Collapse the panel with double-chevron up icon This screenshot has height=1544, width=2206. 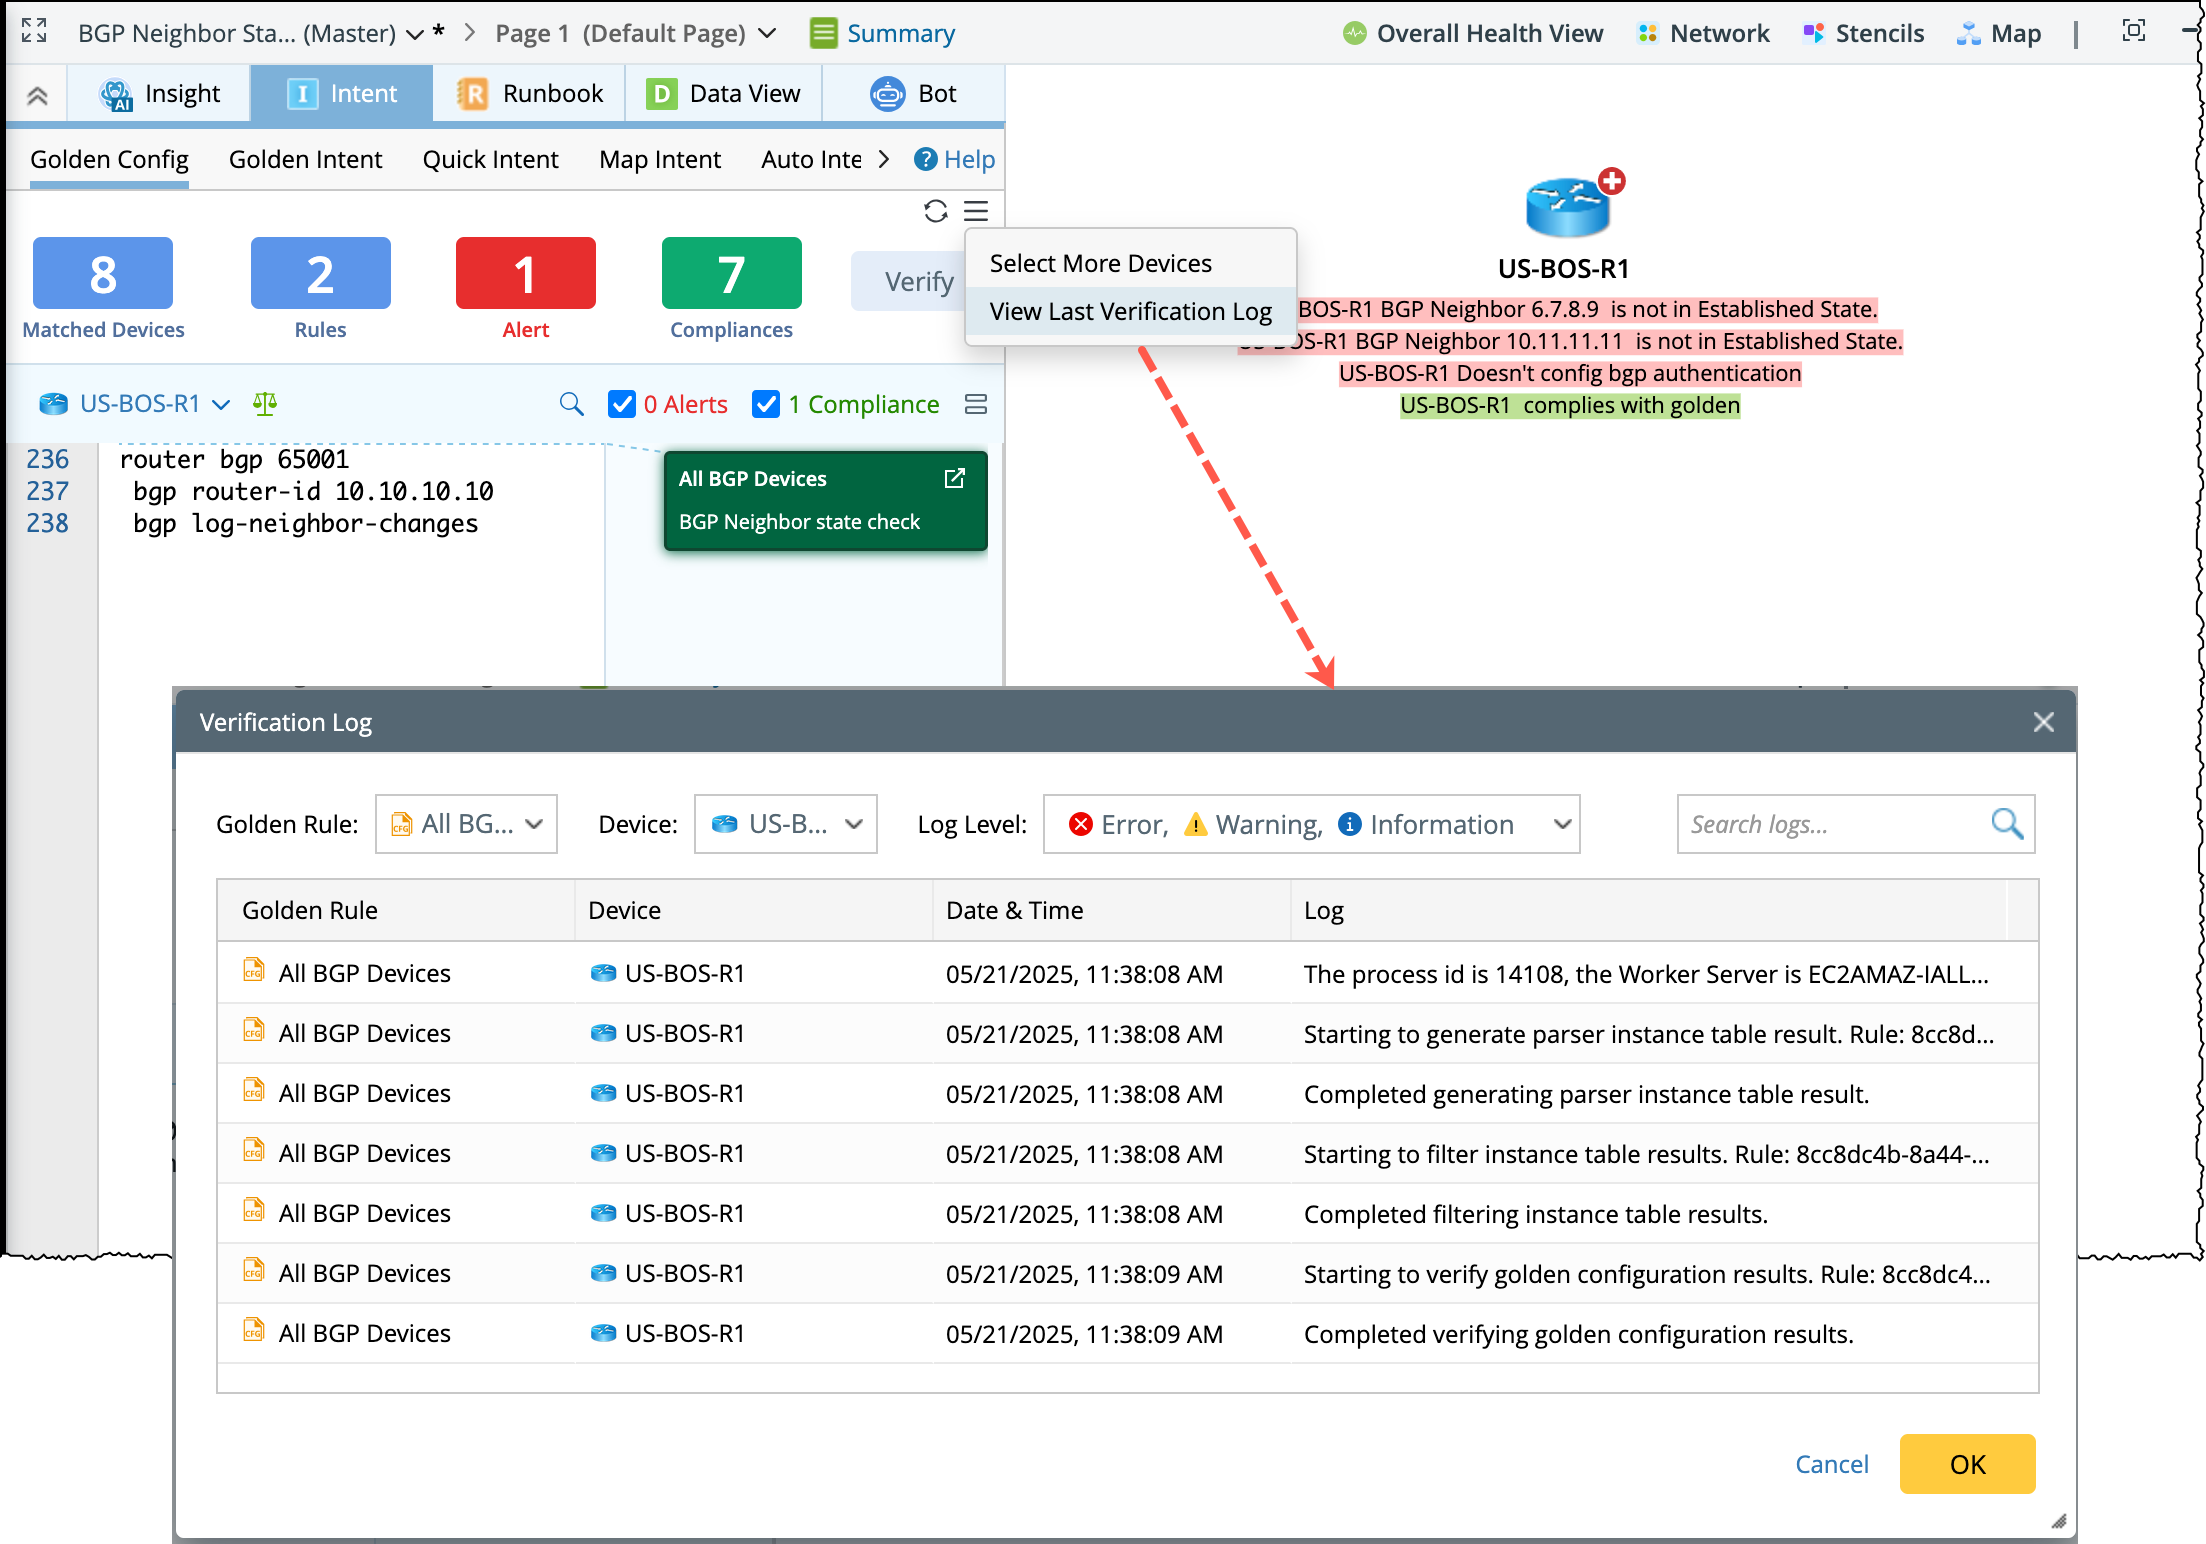(x=37, y=96)
